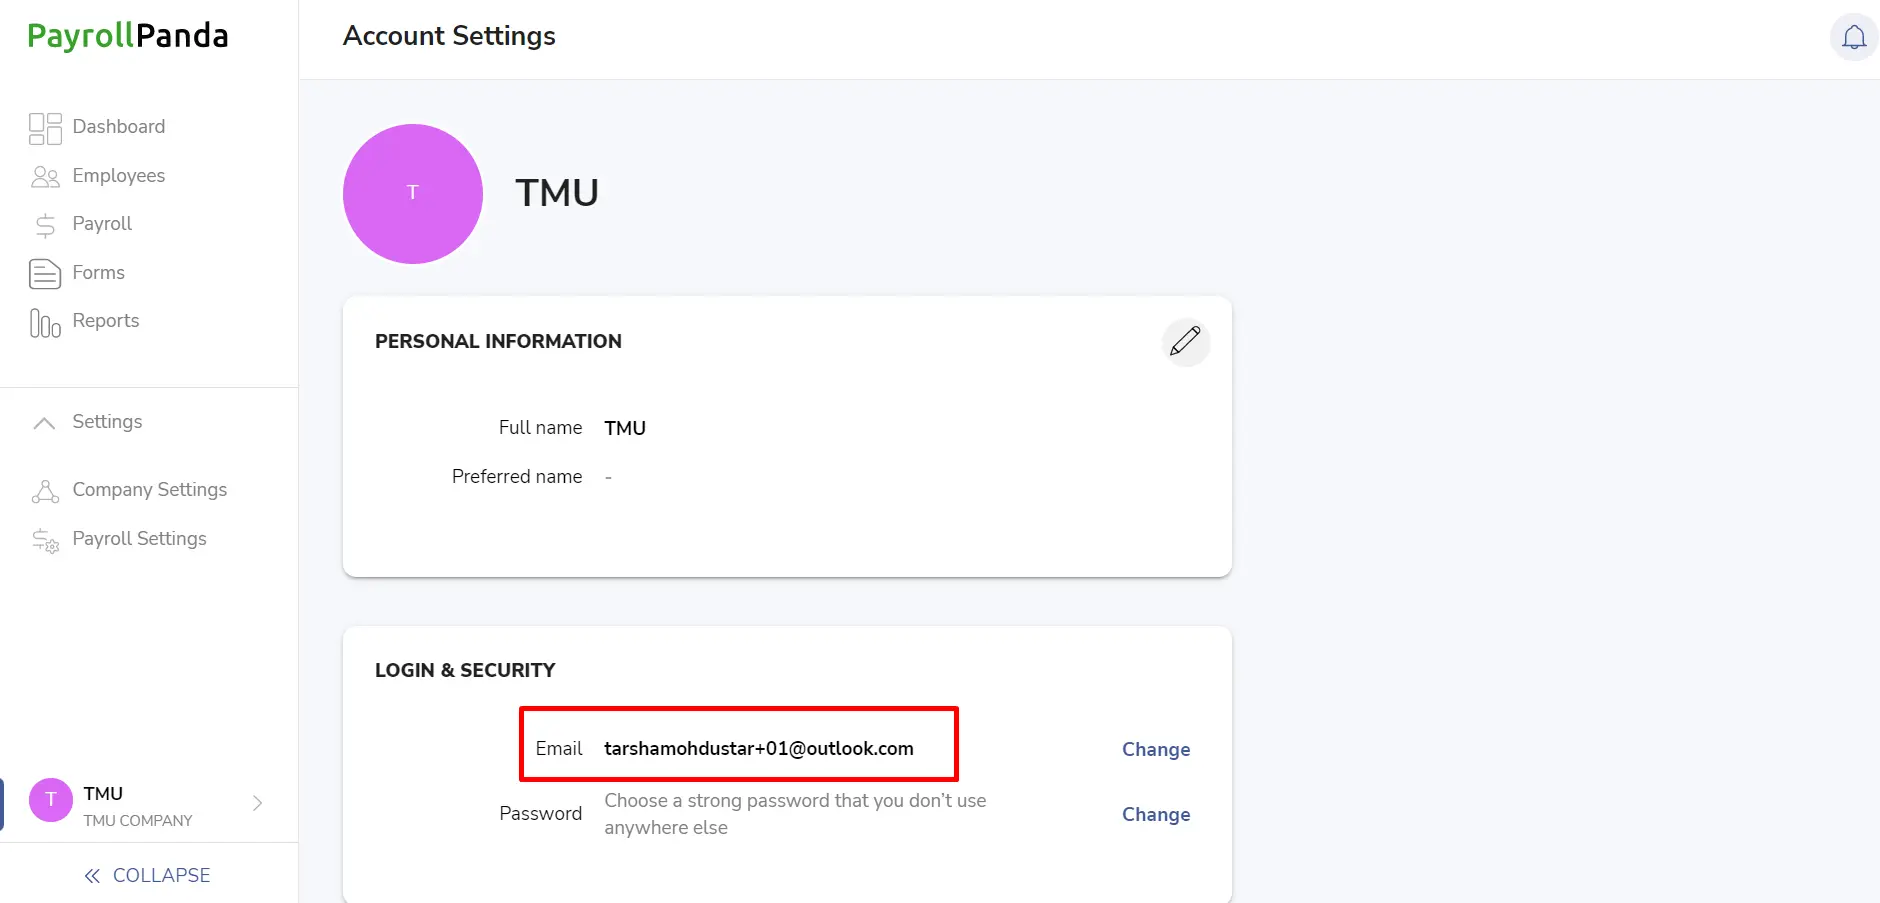1880x903 pixels.
Task: Click the Payroll Settings gear icon
Action: 45,540
